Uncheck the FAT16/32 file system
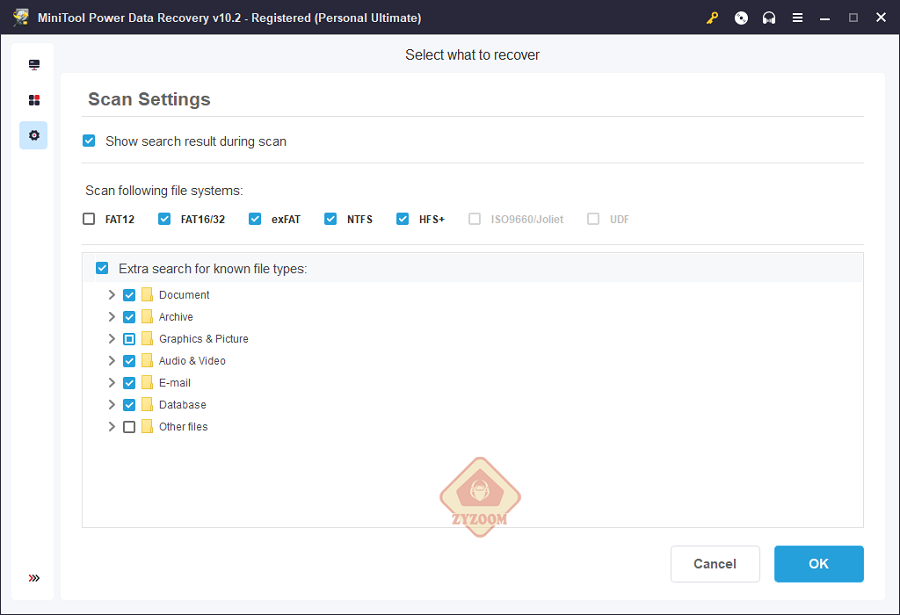900x615 pixels. pyautogui.click(x=164, y=219)
